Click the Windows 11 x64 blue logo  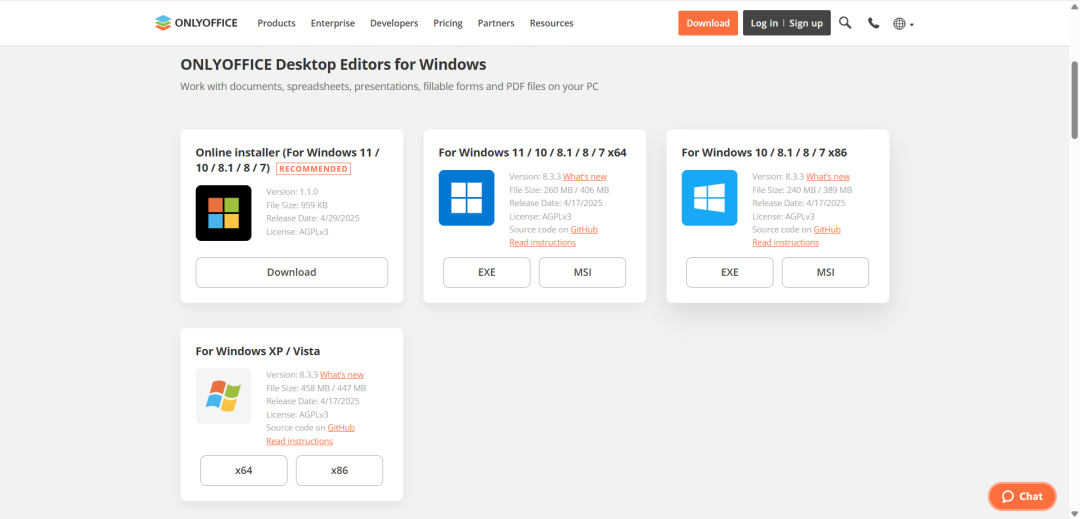[x=466, y=198]
